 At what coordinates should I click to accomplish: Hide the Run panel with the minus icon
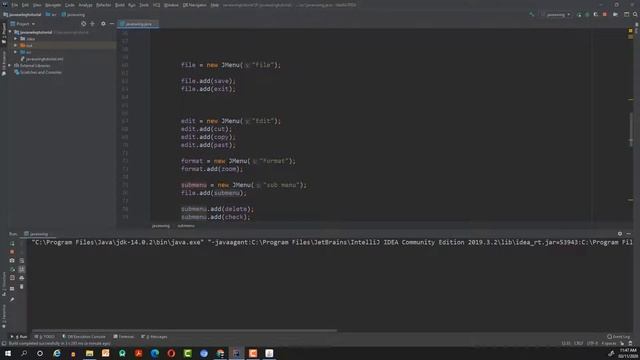[629, 234]
